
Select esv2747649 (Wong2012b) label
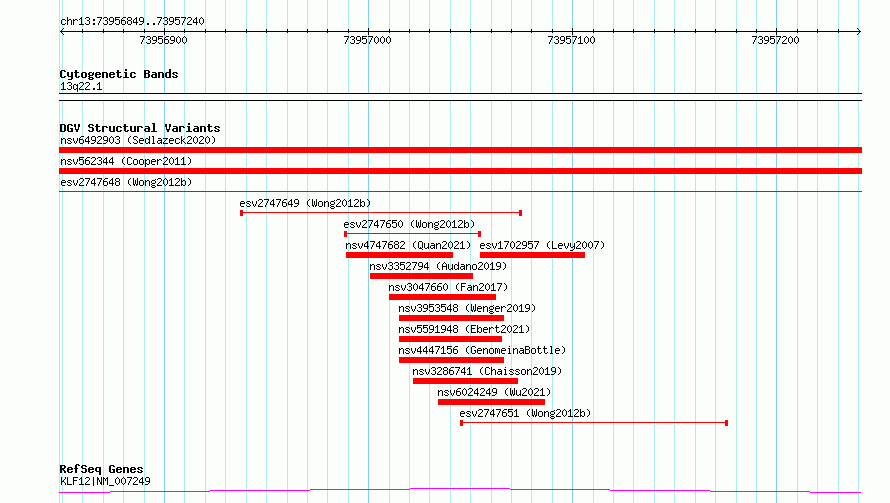(305, 203)
